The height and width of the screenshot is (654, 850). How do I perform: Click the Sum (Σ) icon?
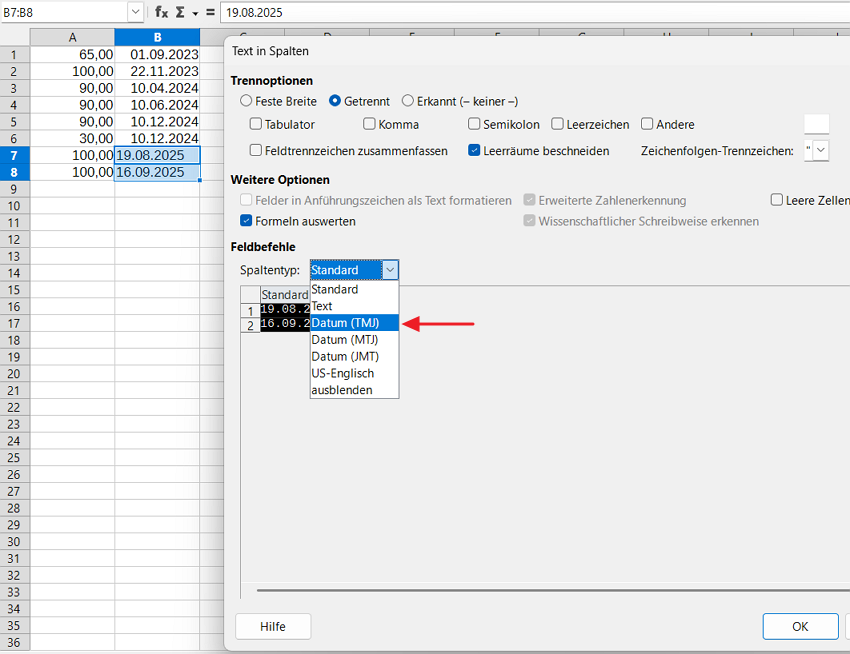click(x=181, y=12)
